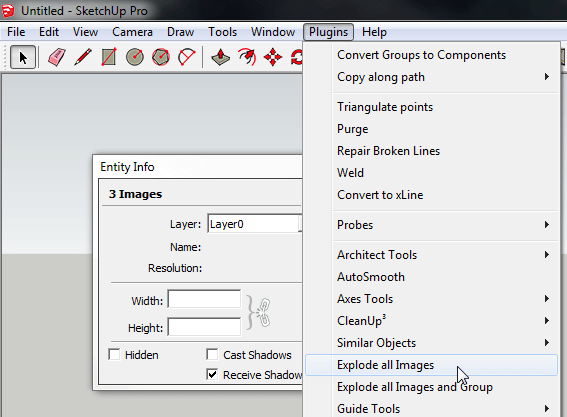Select the arrow Select tool
Viewport: 567px width, 417px height.
[23, 57]
